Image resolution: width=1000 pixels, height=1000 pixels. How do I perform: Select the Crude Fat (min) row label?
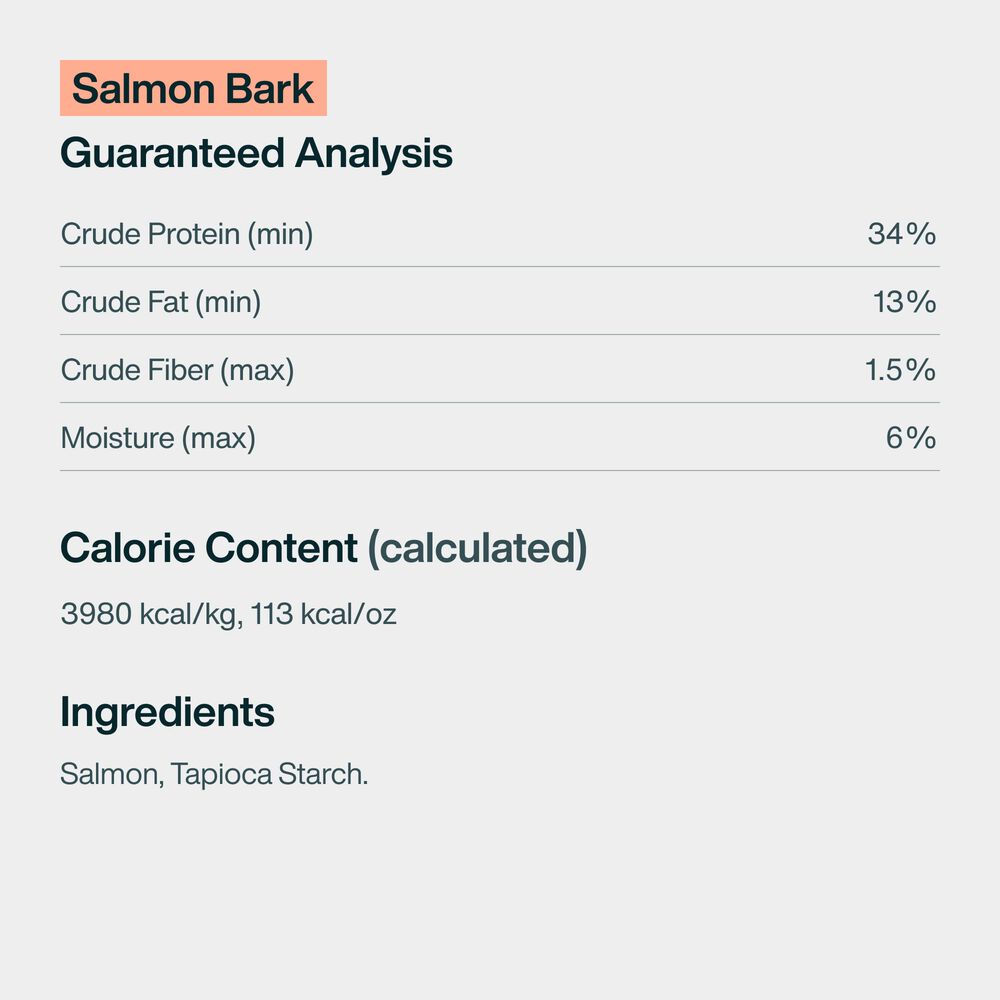tap(161, 302)
